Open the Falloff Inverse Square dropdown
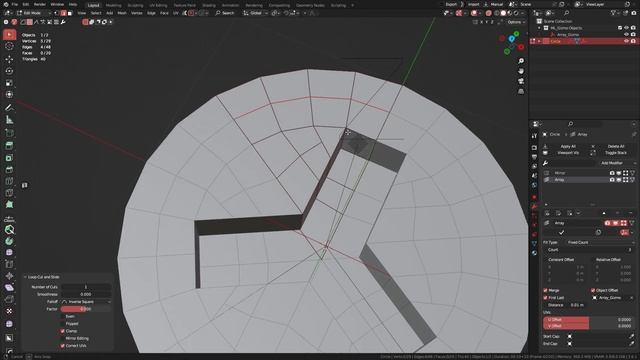 tap(86, 302)
